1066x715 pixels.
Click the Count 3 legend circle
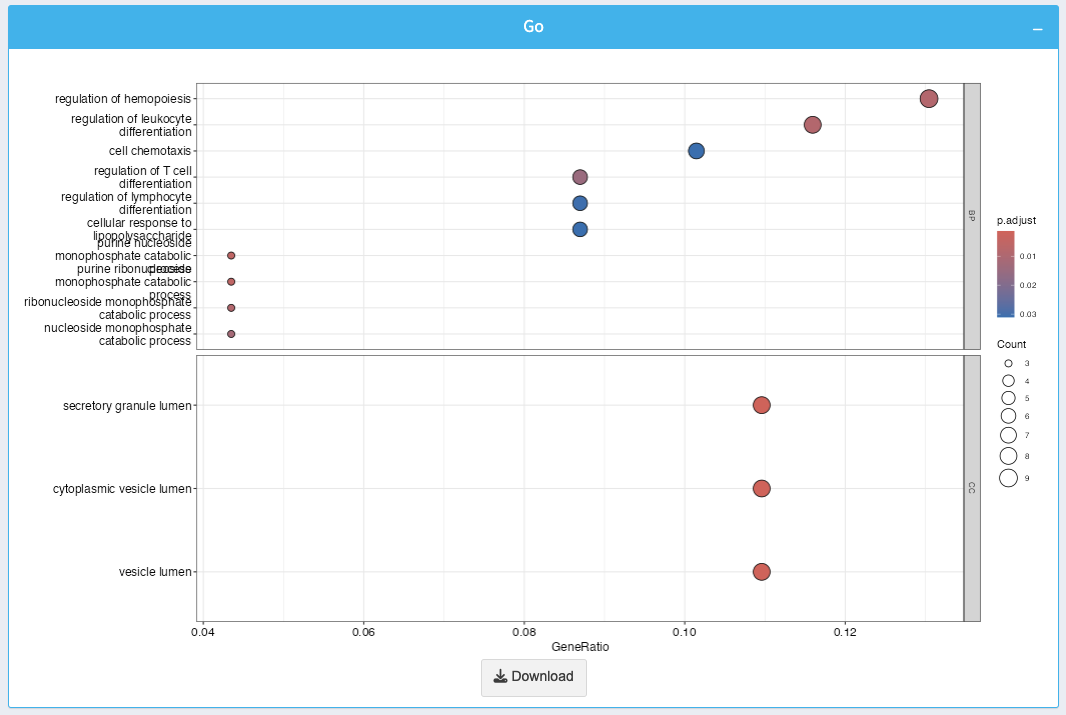(x=1008, y=364)
